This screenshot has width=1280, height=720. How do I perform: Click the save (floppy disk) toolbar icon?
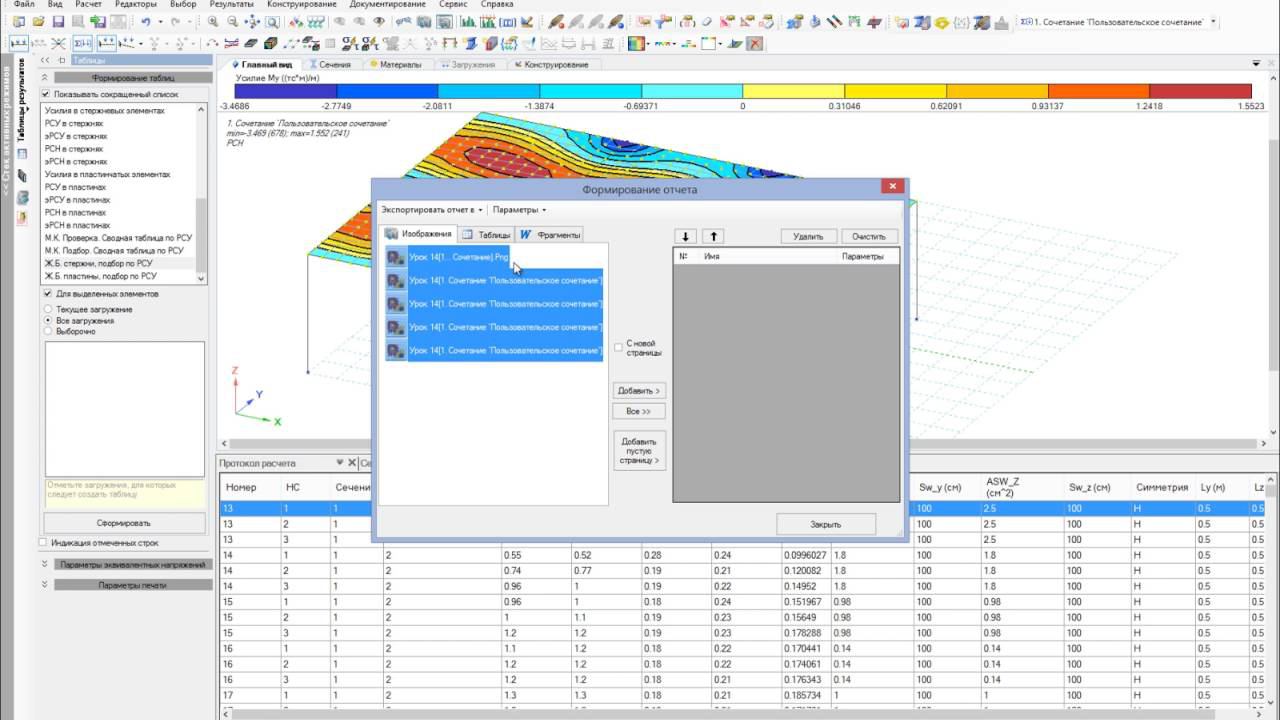point(58,22)
